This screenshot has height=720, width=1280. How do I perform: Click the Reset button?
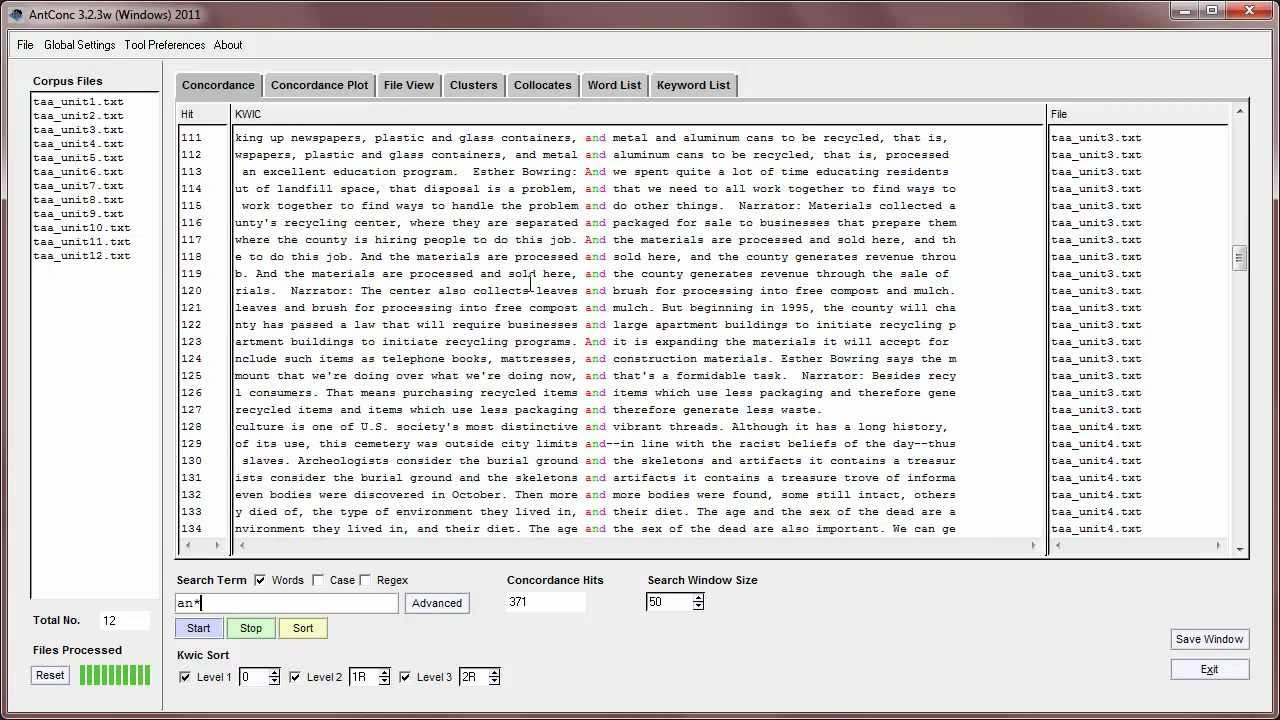tap(50, 675)
